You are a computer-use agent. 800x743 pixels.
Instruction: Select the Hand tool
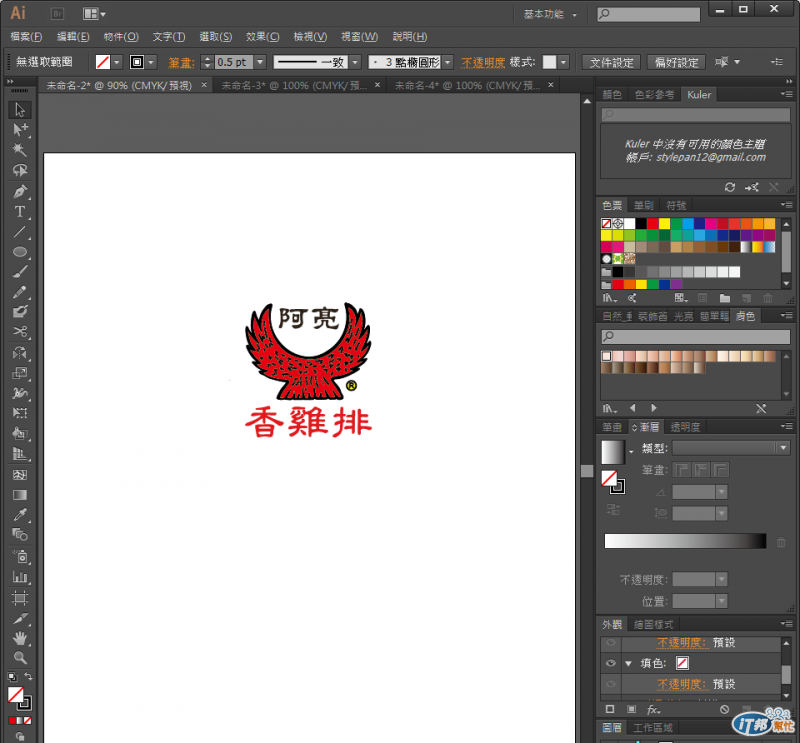19,638
